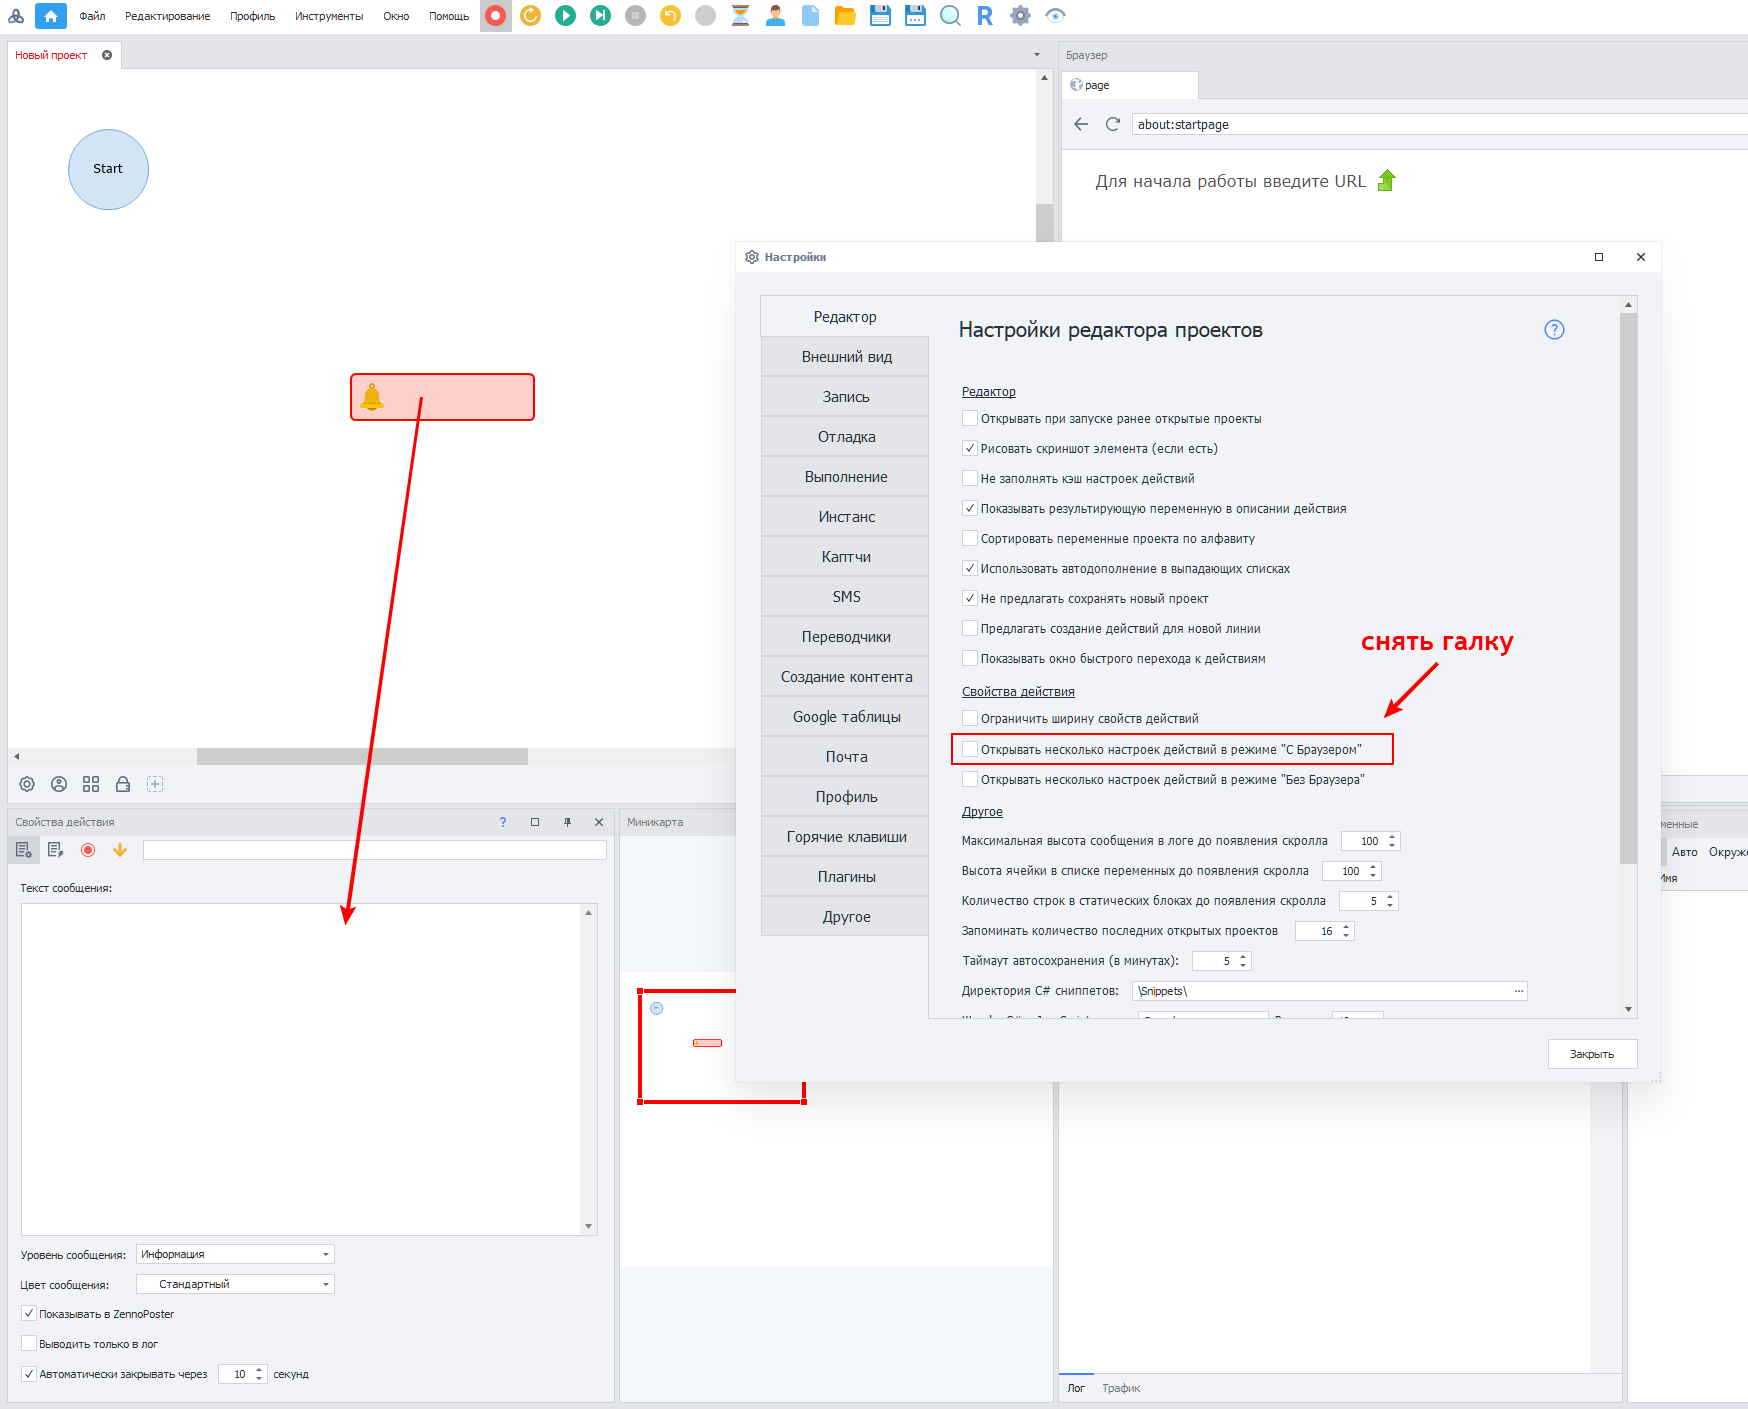Click canvas horizontal scrollbar thumb

coord(362,757)
